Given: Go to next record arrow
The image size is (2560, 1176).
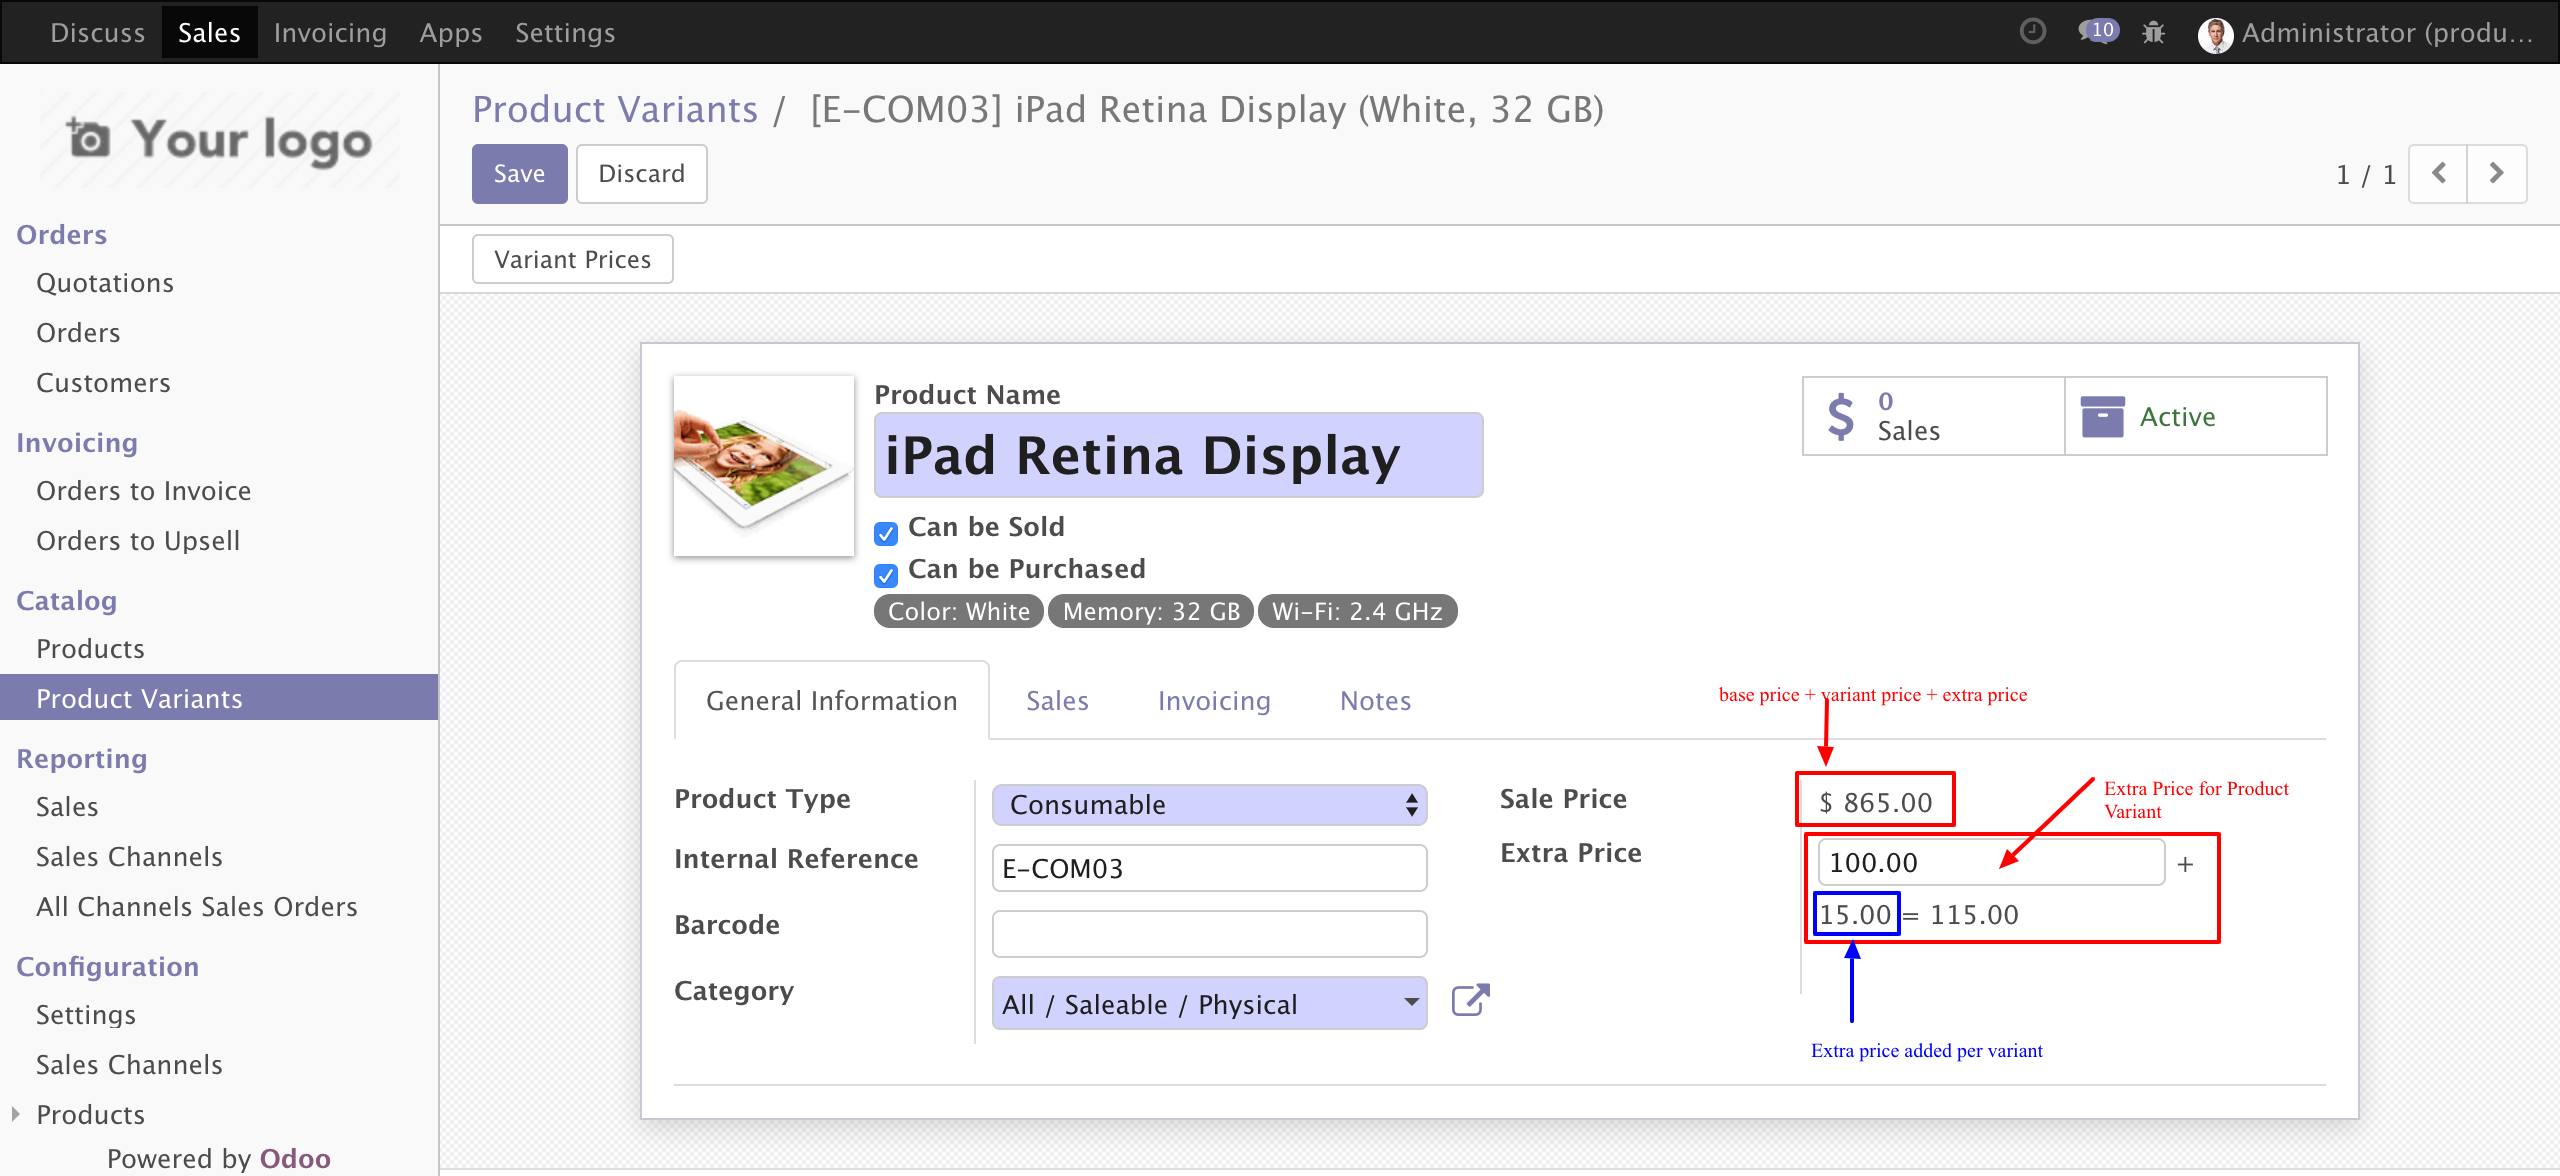Looking at the screenshot, I should (x=2496, y=174).
